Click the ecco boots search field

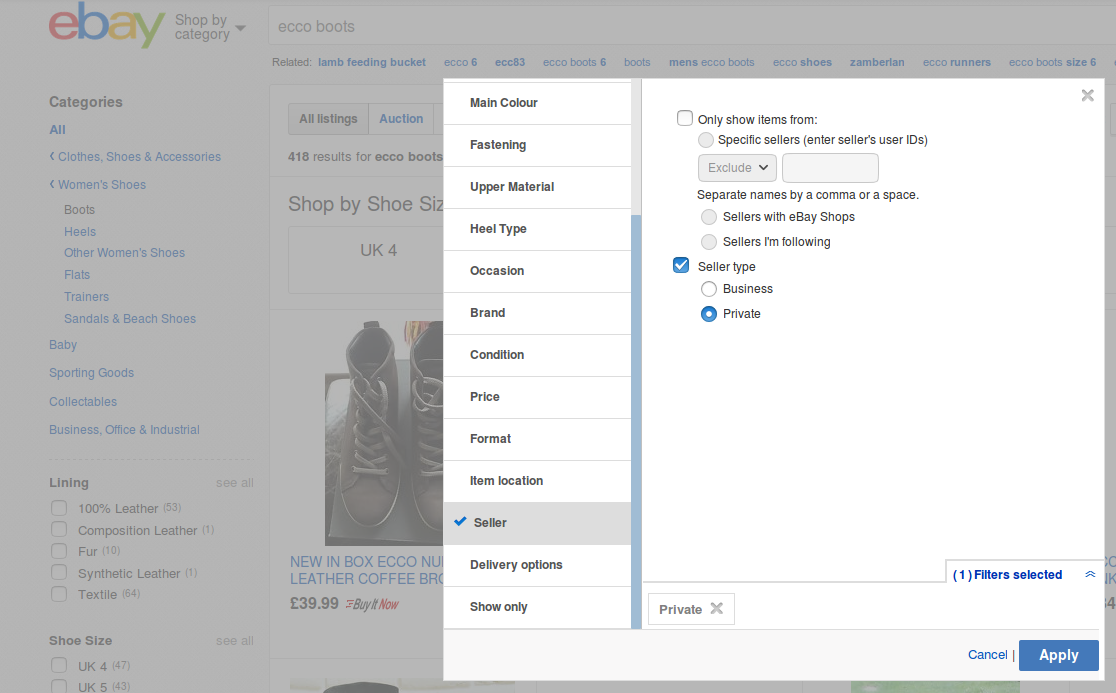[x=690, y=27]
